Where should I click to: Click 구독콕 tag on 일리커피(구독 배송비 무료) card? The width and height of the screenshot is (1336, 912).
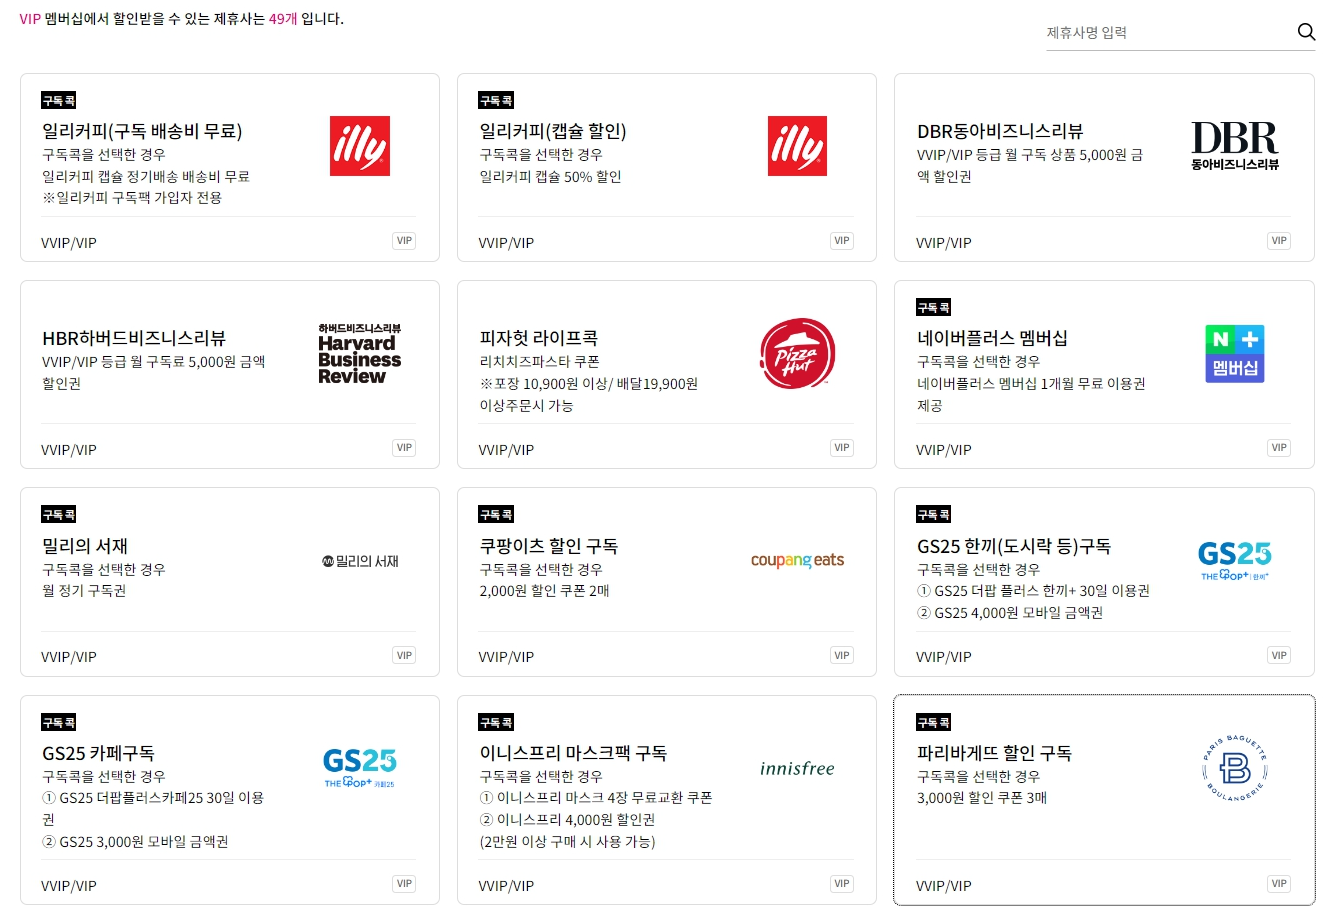click(x=59, y=100)
